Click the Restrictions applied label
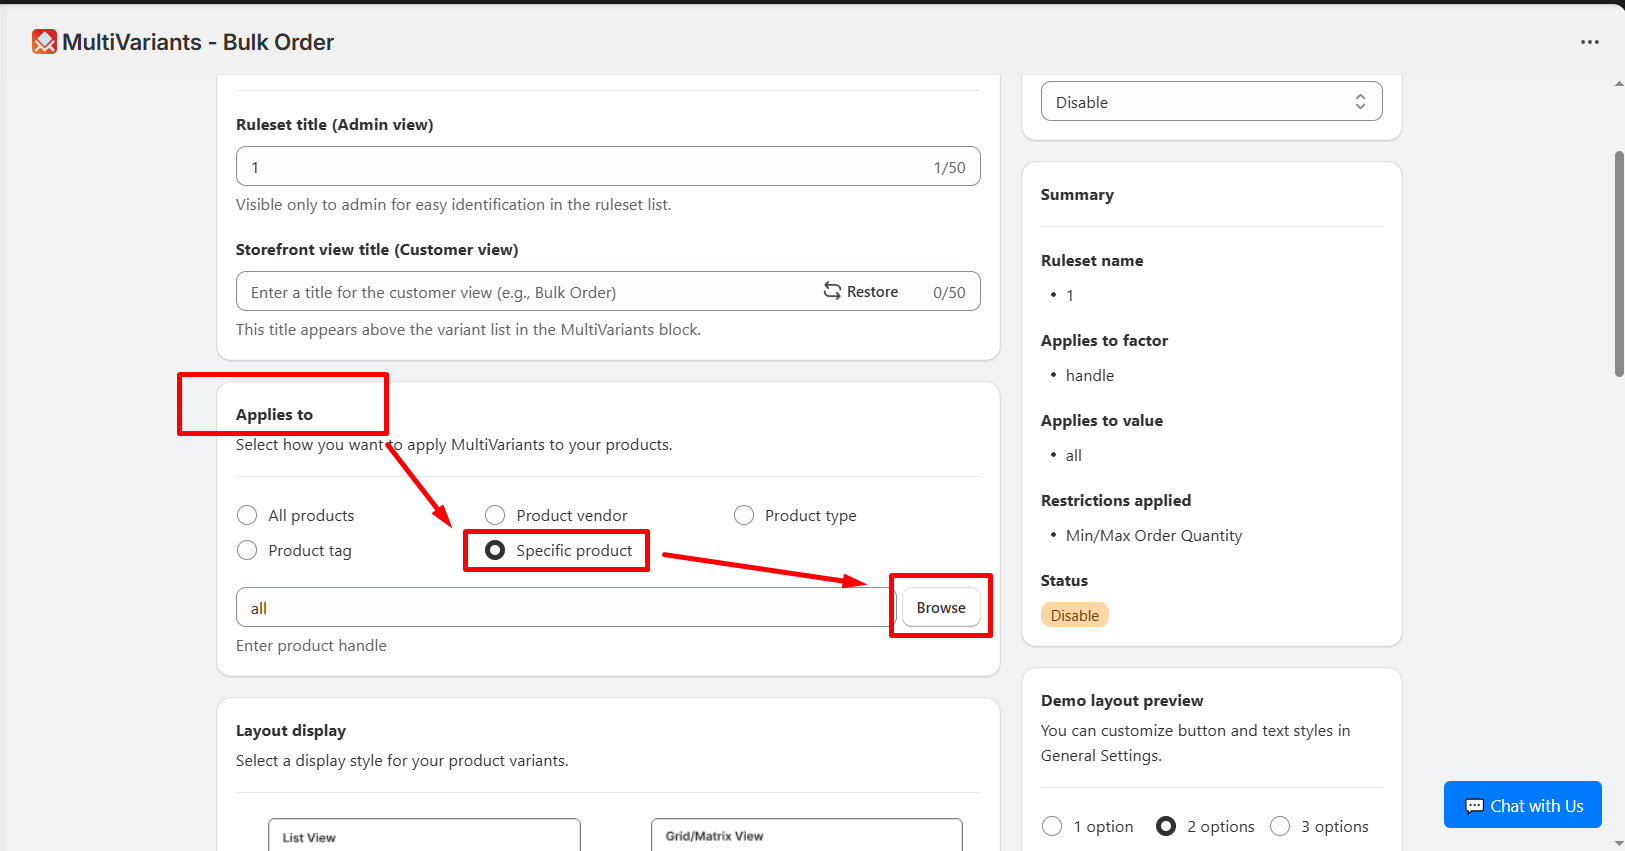This screenshot has width=1625, height=851. [x=1116, y=500]
